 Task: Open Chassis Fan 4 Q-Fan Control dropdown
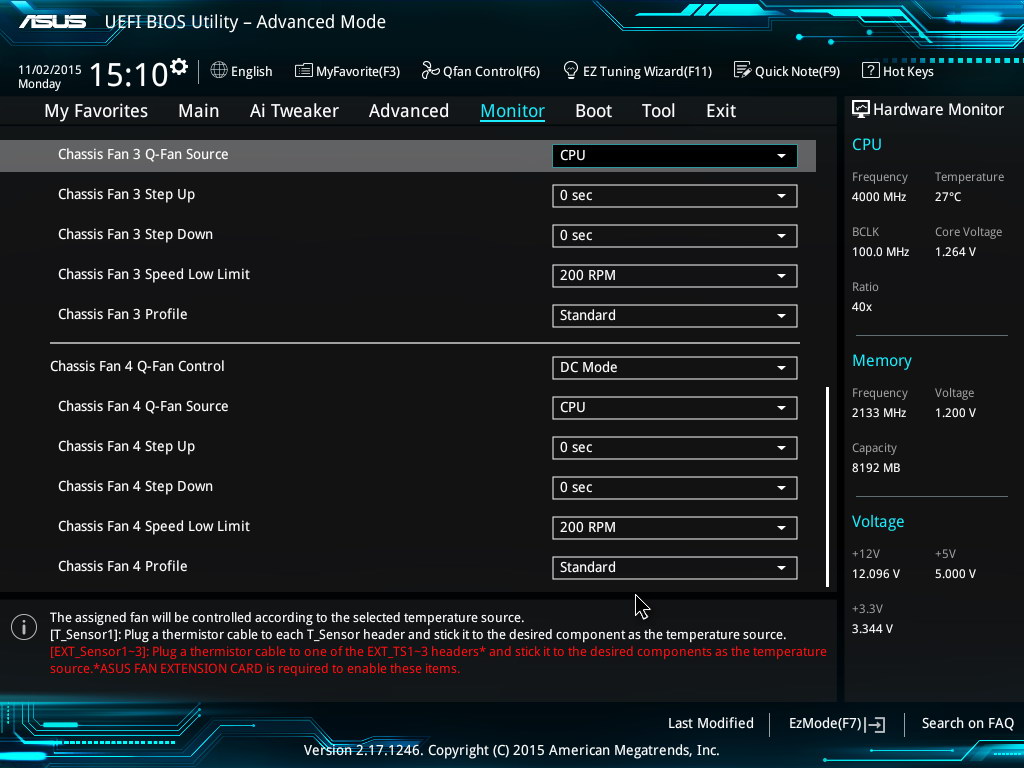[x=674, y=367]
